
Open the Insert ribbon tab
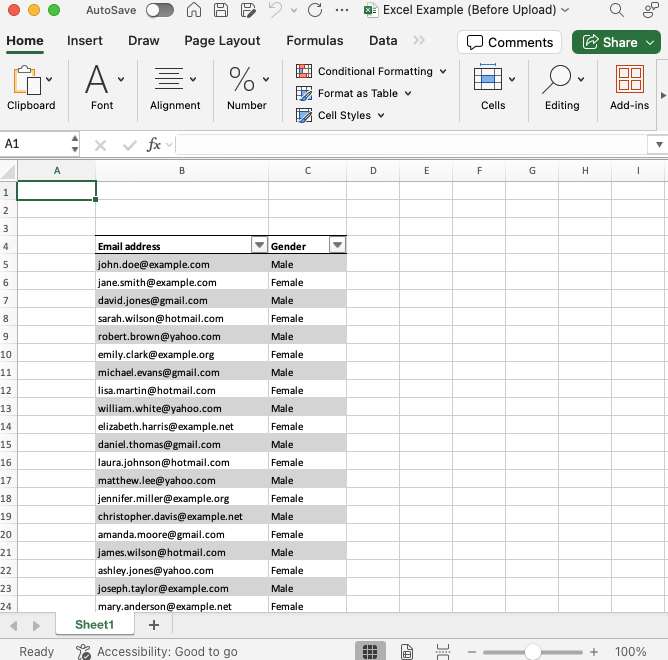tap(85, 41)
